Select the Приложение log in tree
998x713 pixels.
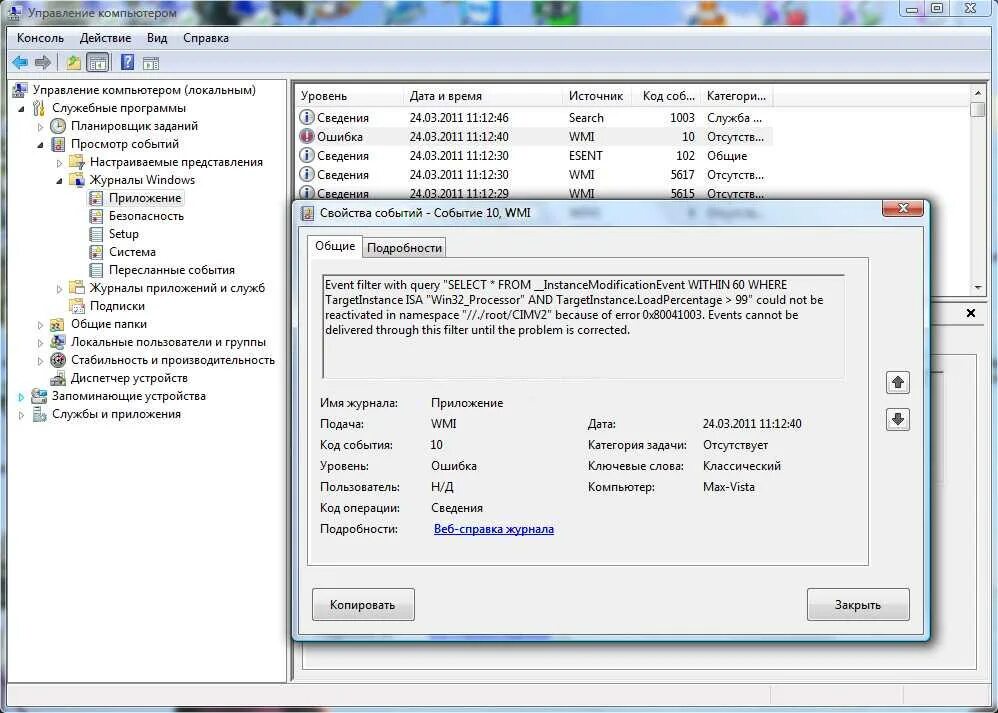[145, 198]
